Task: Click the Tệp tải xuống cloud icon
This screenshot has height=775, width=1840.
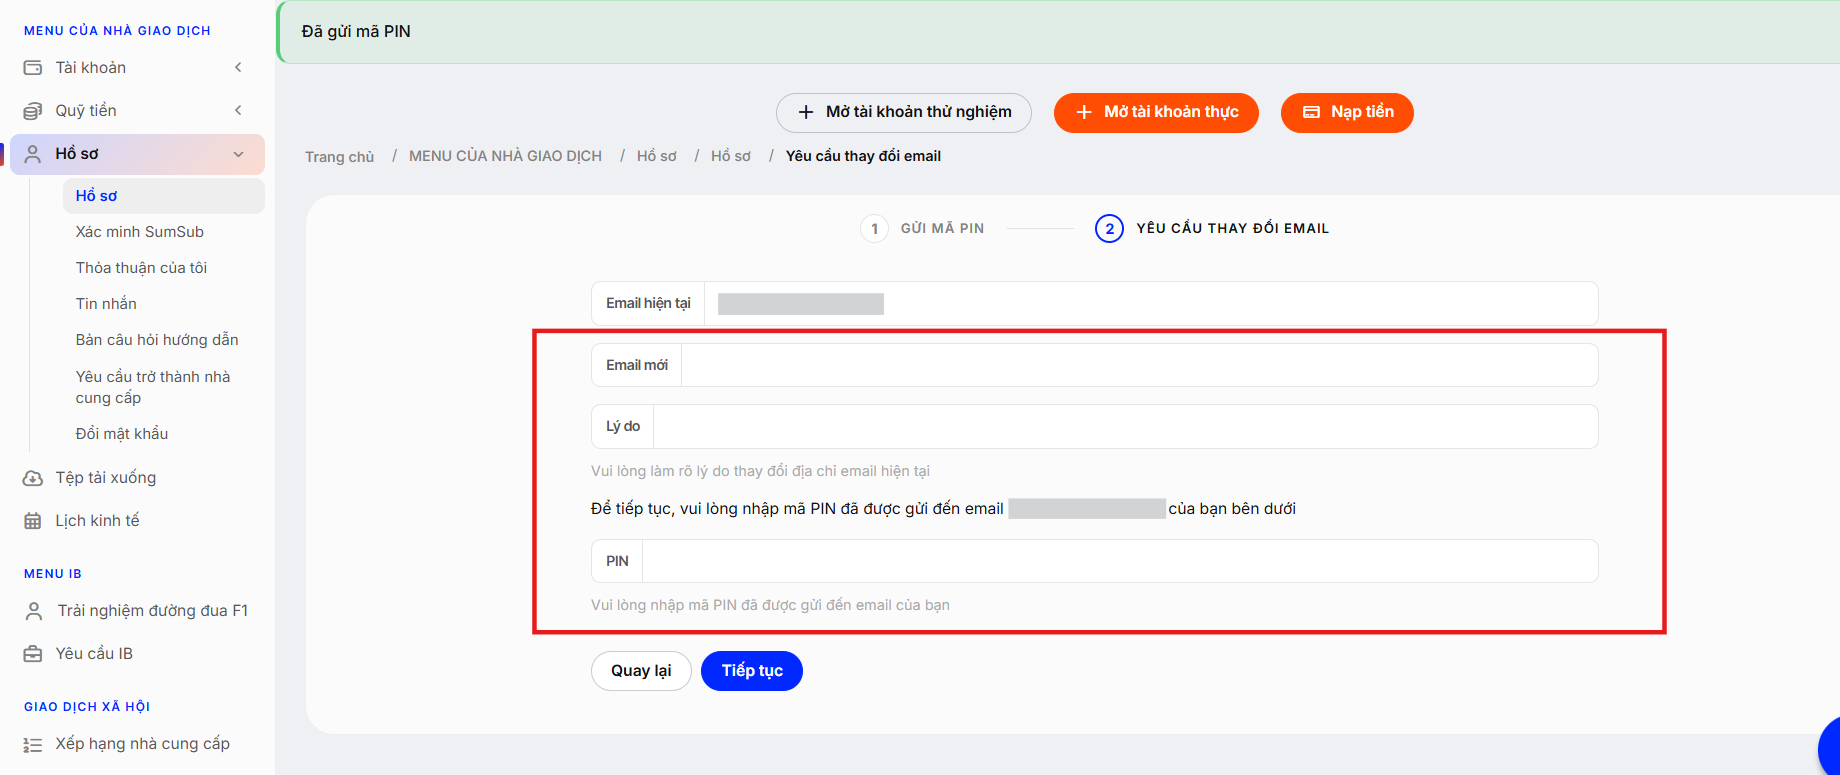Action: (x=33, y=478)
